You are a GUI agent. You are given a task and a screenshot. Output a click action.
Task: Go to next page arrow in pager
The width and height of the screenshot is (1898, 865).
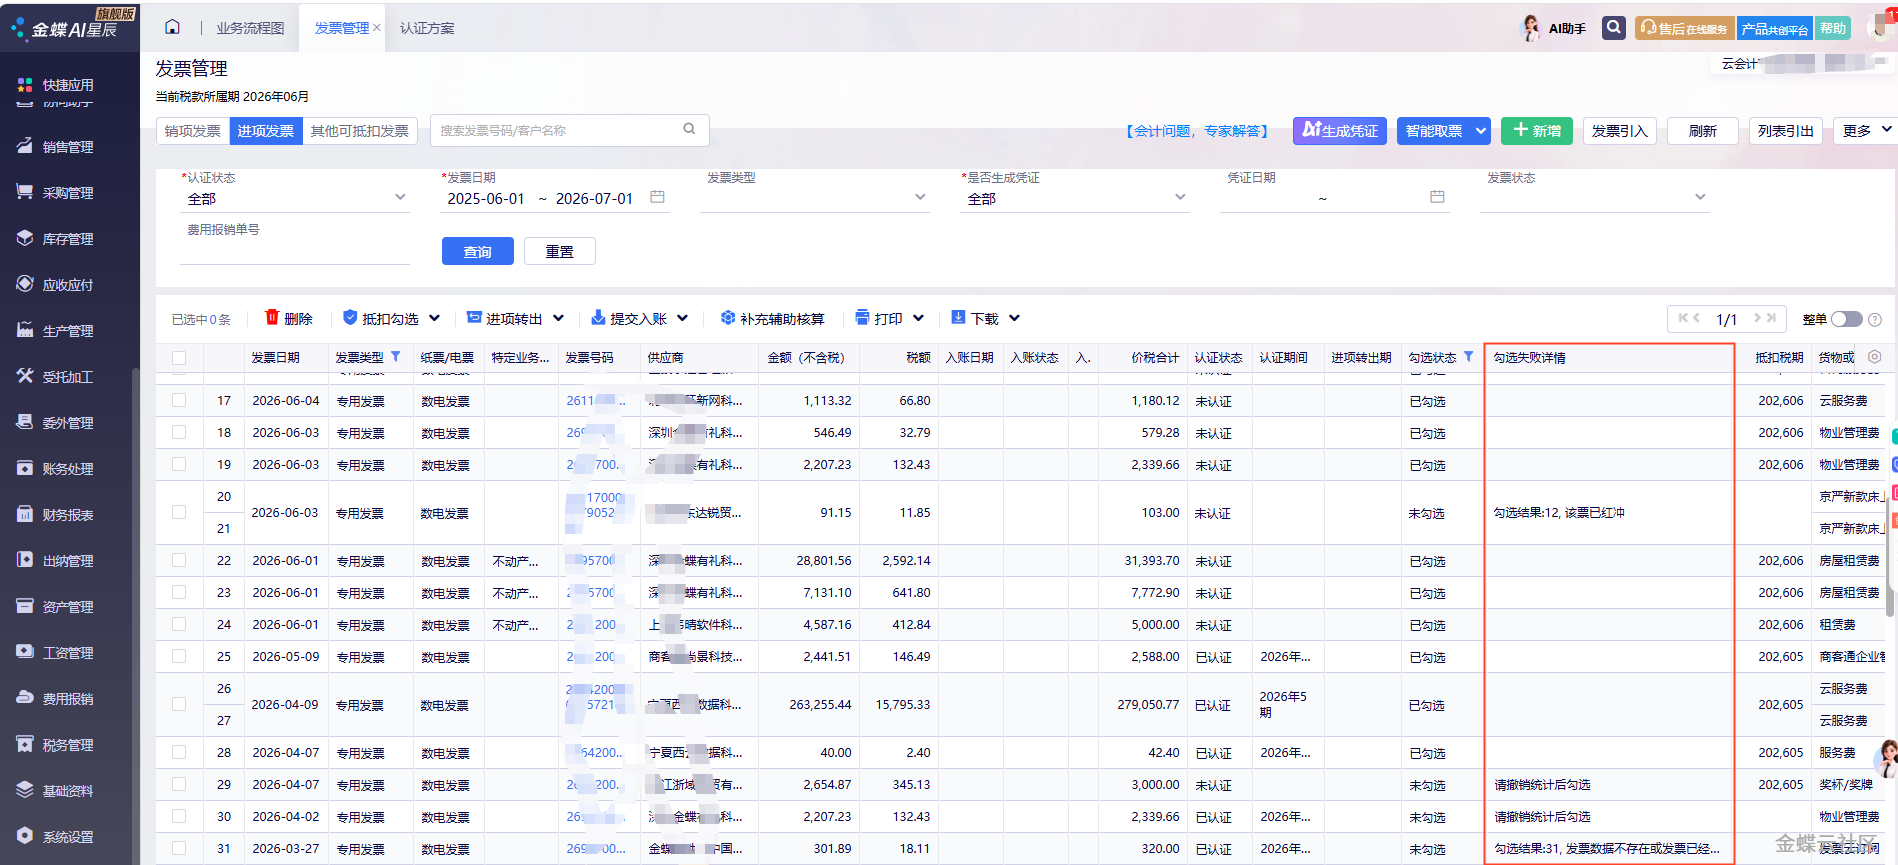1757,318
